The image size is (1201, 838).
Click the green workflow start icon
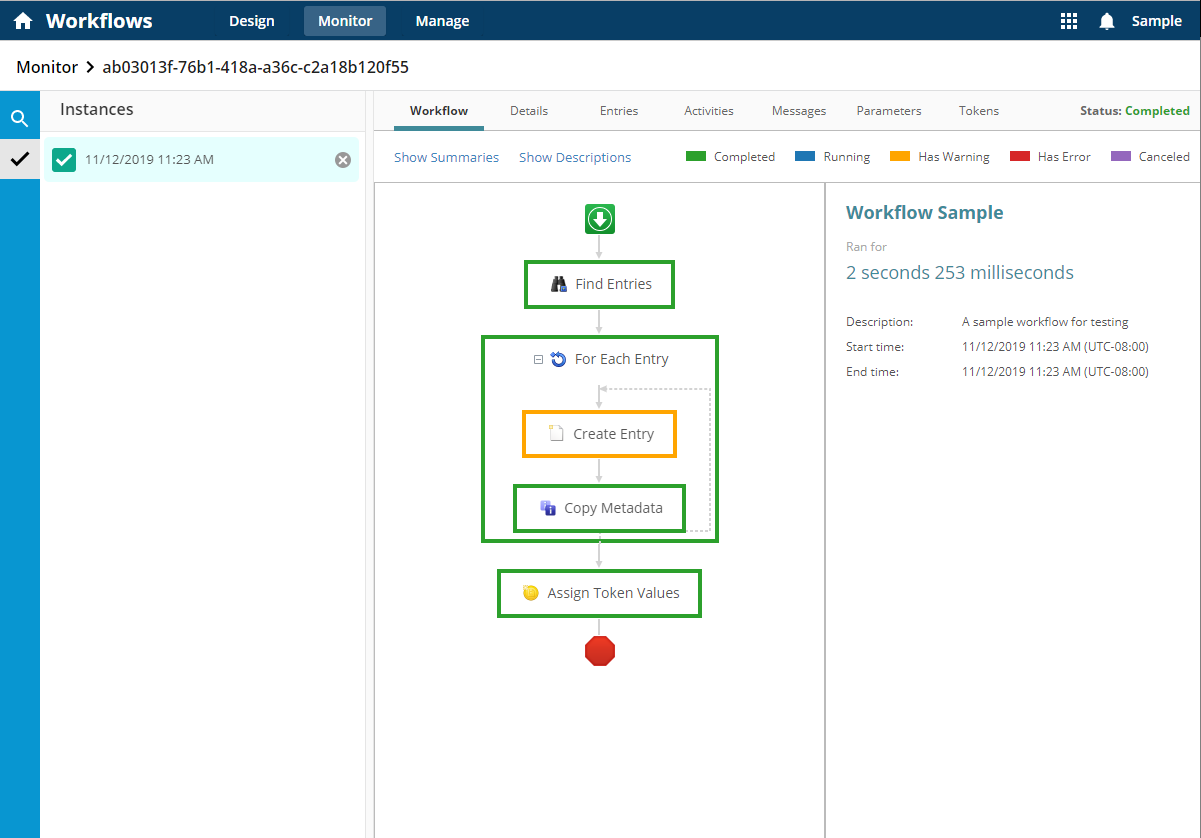600,219
